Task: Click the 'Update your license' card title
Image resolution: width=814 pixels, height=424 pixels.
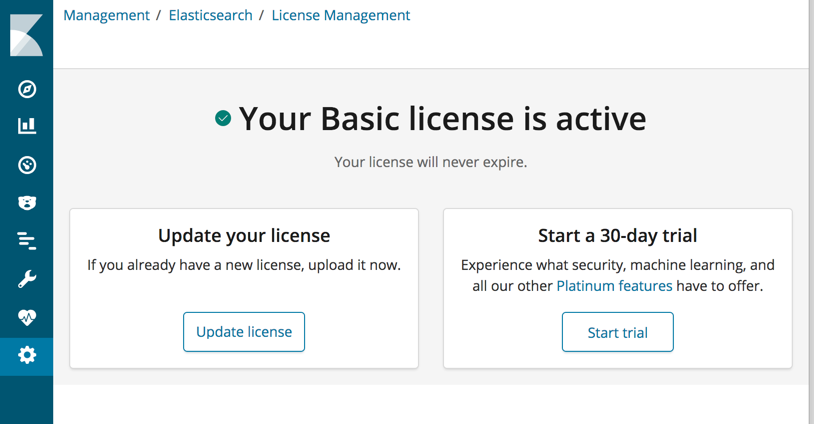Action: tap(244, 236)
